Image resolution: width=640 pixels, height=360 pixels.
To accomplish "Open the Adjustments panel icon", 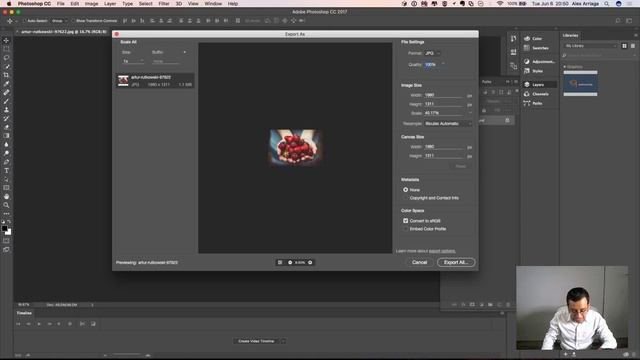I will (x=527, y=62).
